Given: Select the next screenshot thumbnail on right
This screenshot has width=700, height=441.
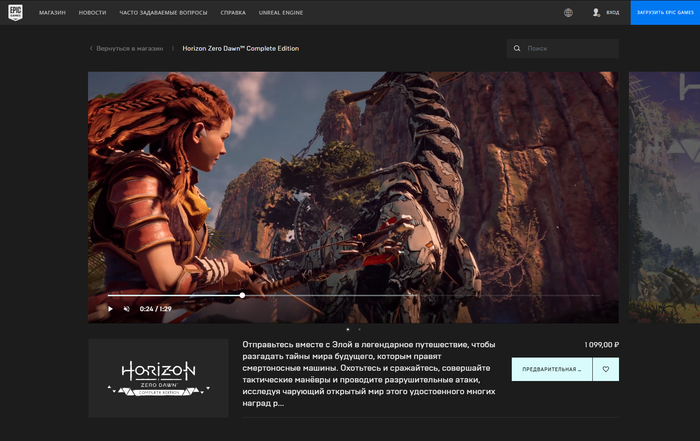Looking at the screenshot, I should (664, 197).
